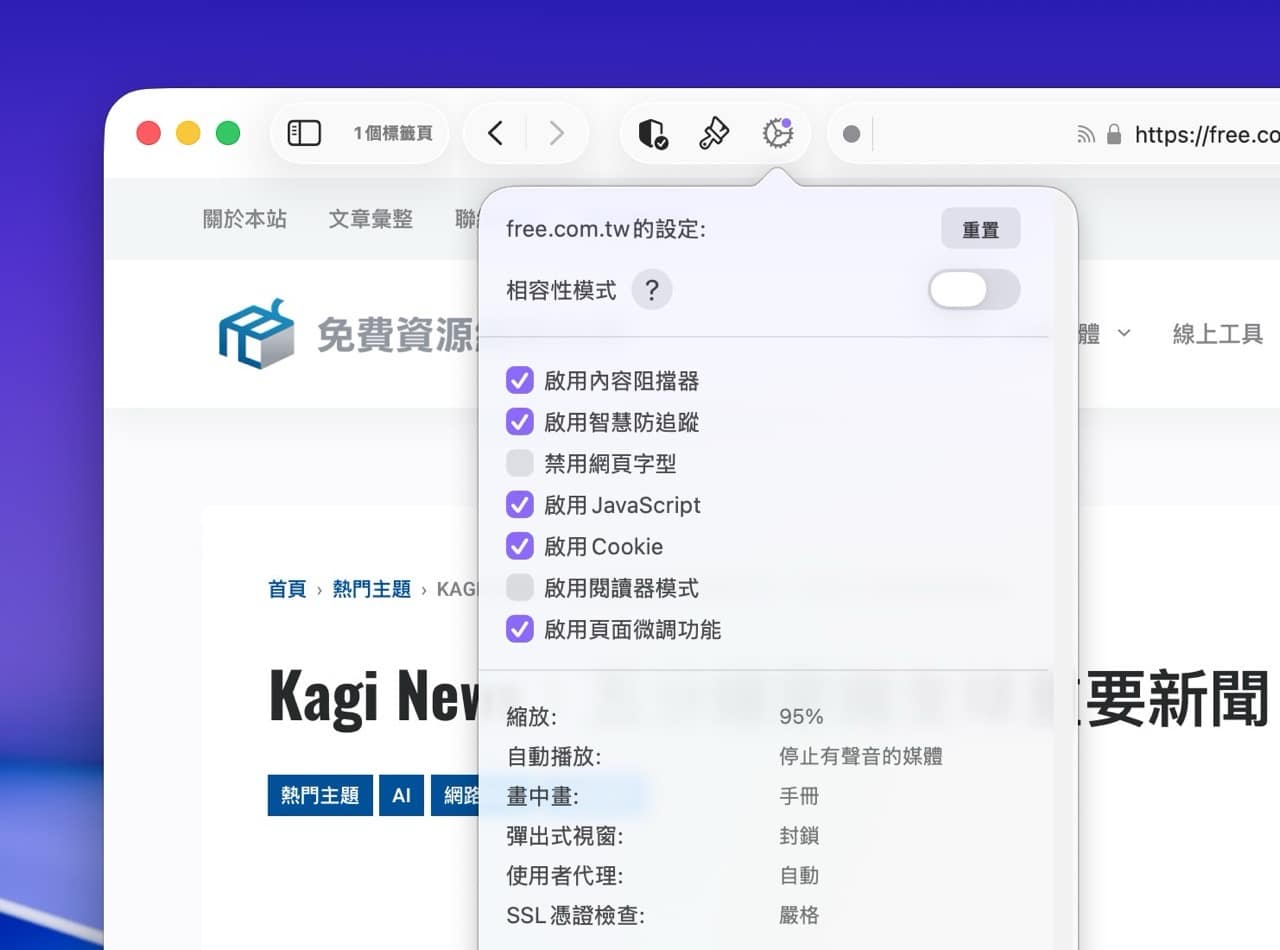Enable the 相容性模式 switch
Screen dimensions: 1280x950
coord(973,290)
